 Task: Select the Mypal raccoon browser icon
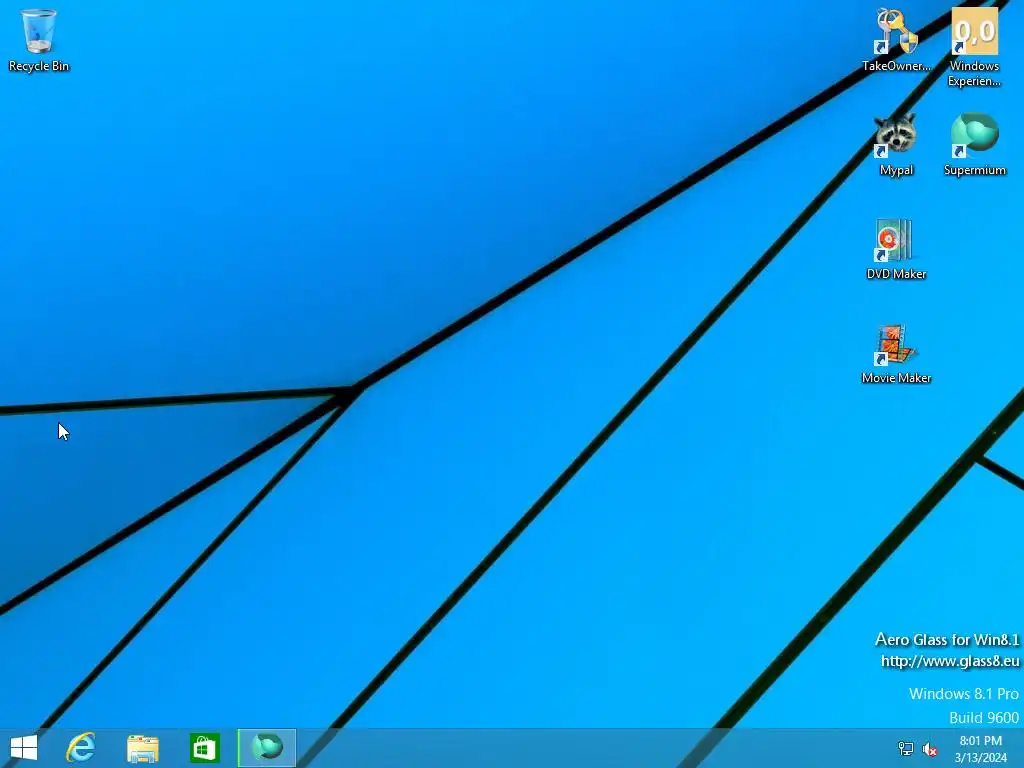896,144
